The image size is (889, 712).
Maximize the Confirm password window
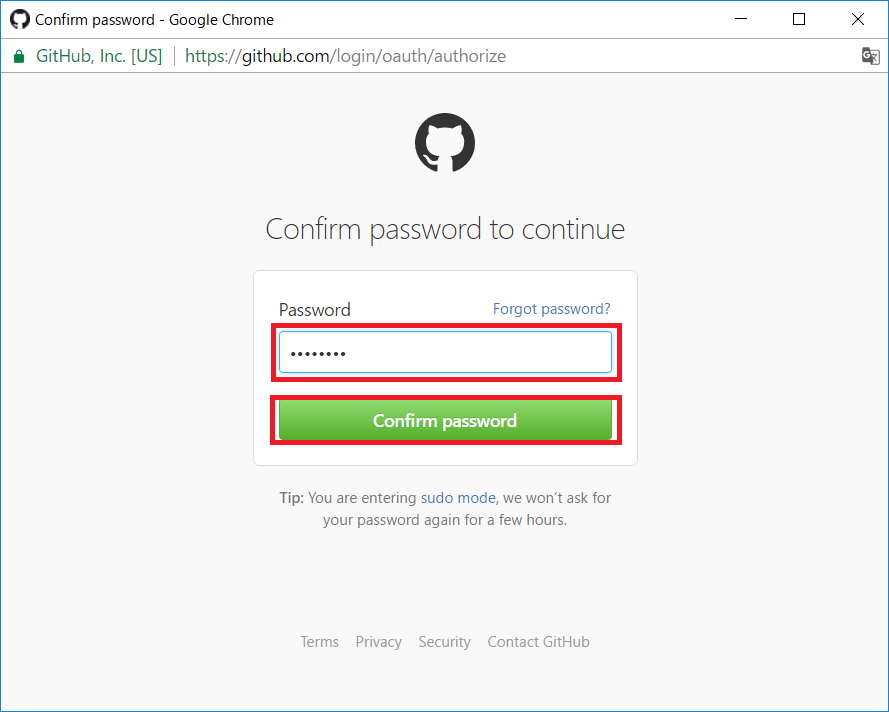pyautogui.click(x=799, y=19)
